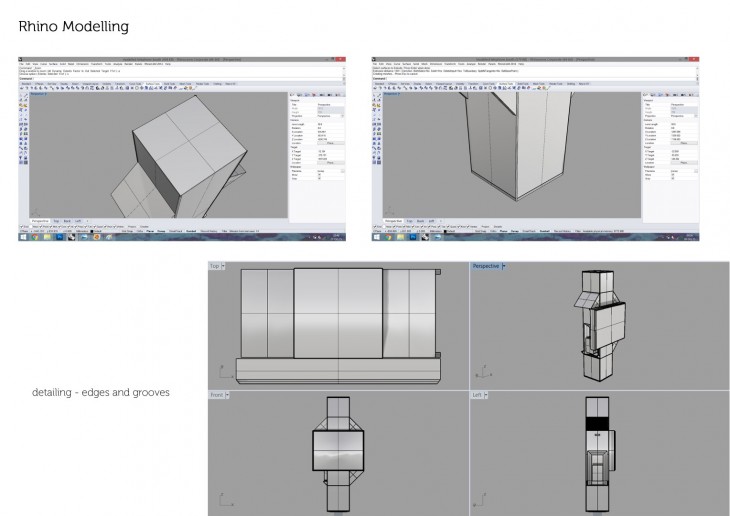Toggle wallpaper Show checkbox in left Rhino properties
Screen dimensions: 730x516
click(317, 176)
